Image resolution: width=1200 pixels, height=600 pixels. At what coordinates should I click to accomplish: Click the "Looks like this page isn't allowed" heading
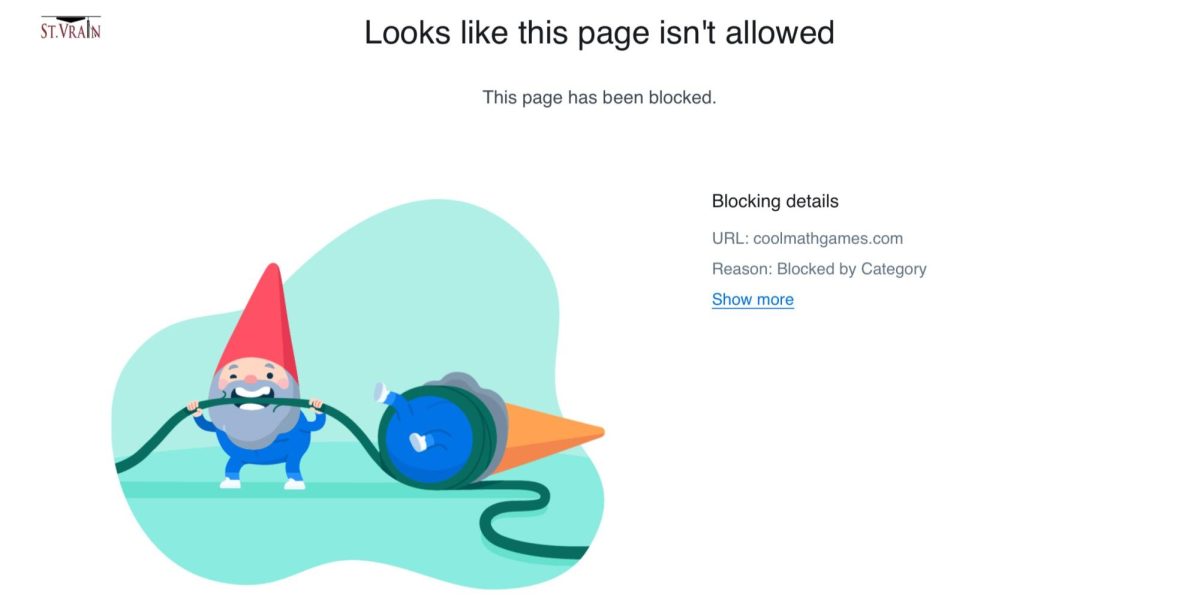coord(599,33)
